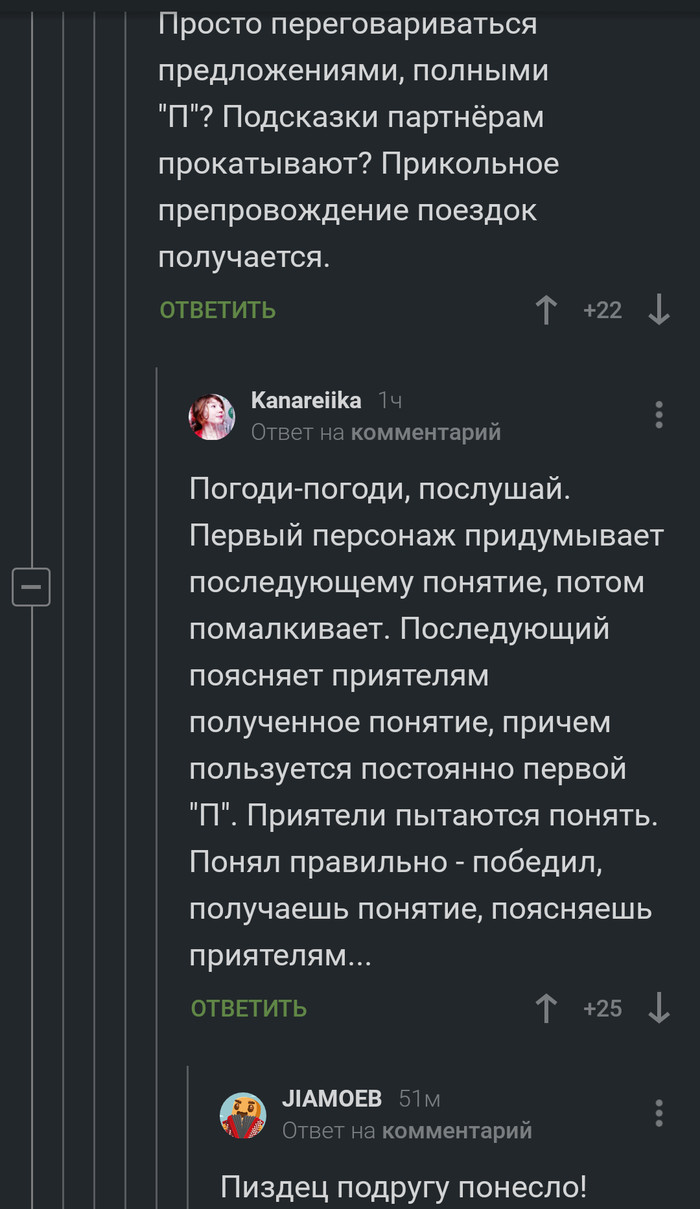
Task: Upvote Kanareiika's comment
Action: pyautogui.click(x=545, y=1008)
